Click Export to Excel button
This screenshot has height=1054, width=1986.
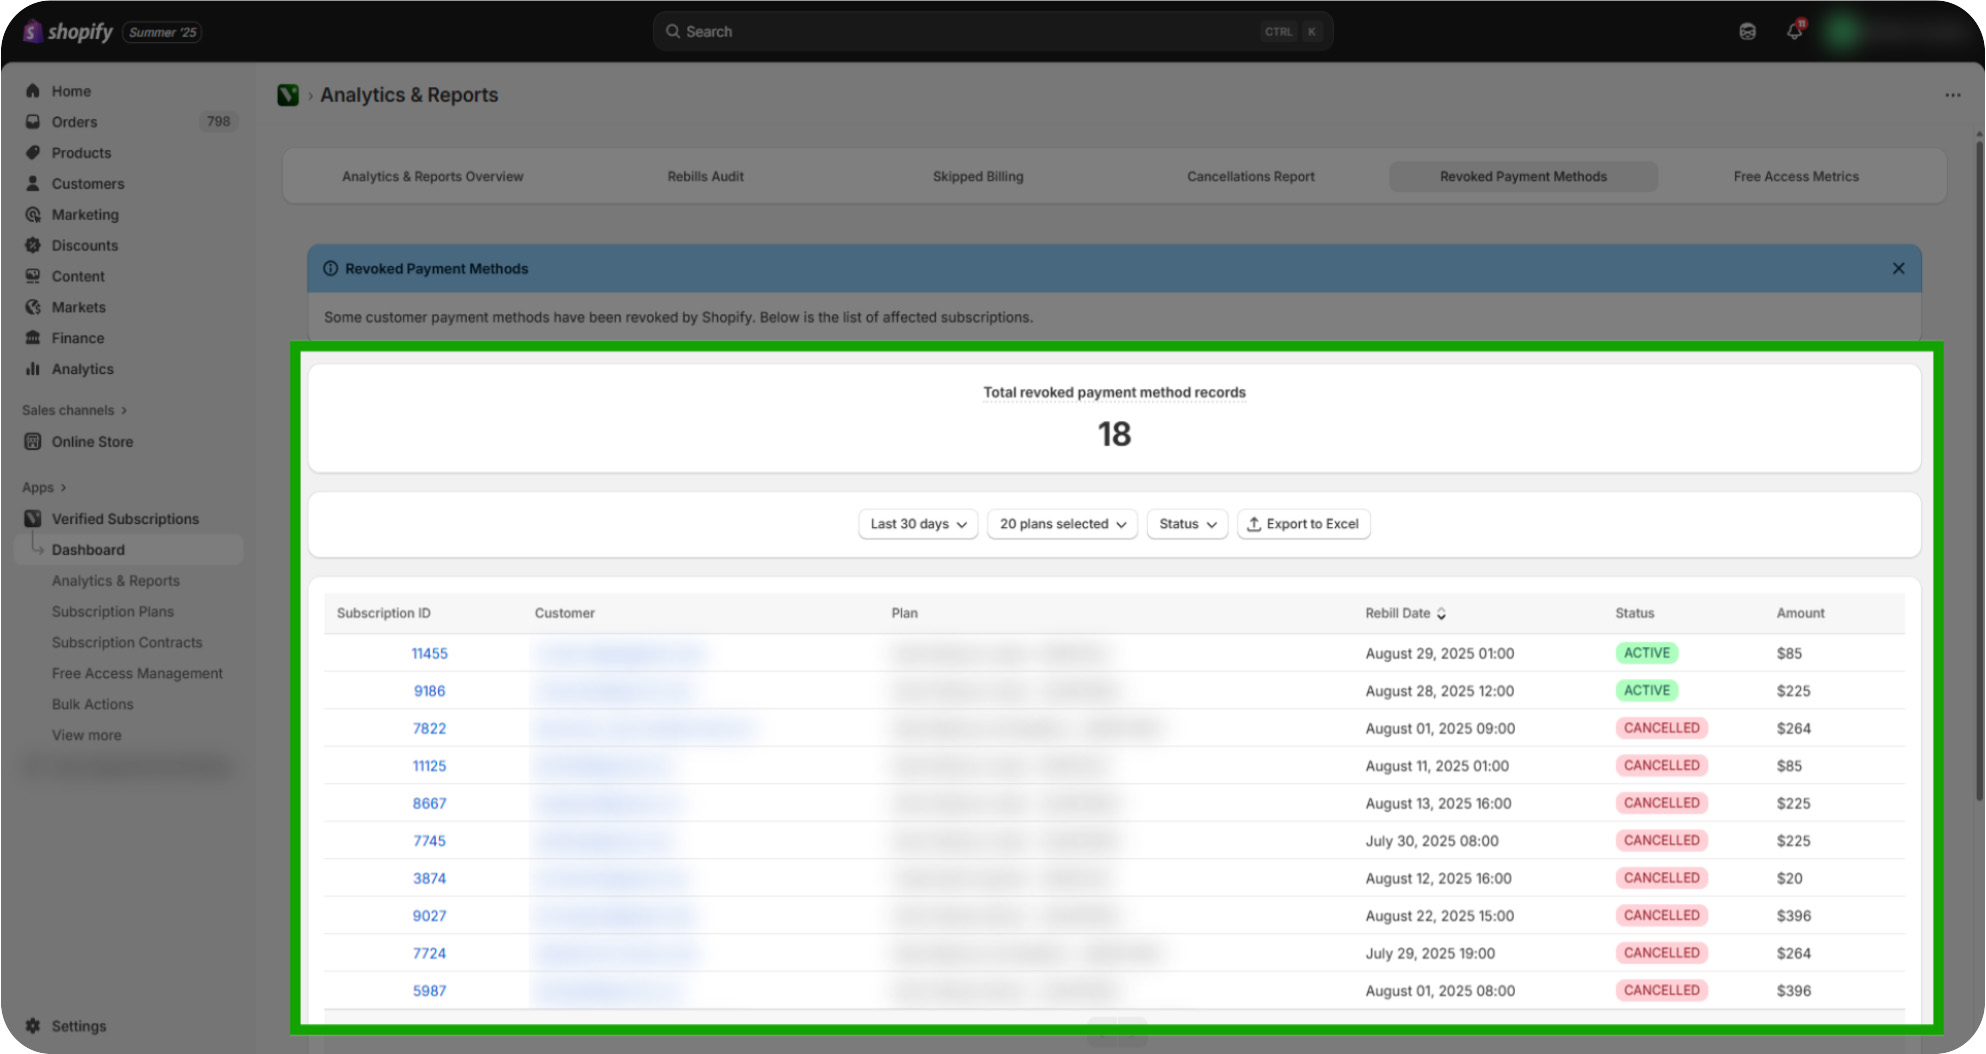(x=1303, y=524)
